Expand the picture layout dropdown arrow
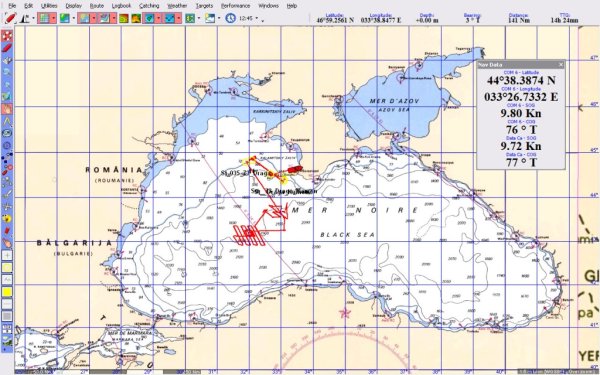 coord(219,18)
